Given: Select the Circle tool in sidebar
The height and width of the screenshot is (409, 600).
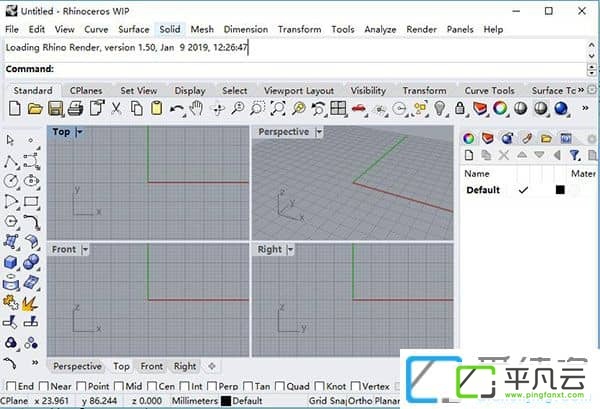Looking at the screenshot, I should click(11, 181).
